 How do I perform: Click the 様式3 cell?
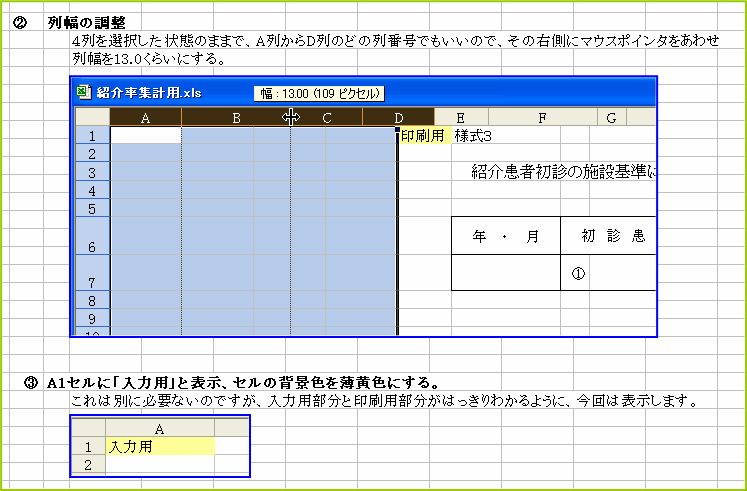point(473,136)
